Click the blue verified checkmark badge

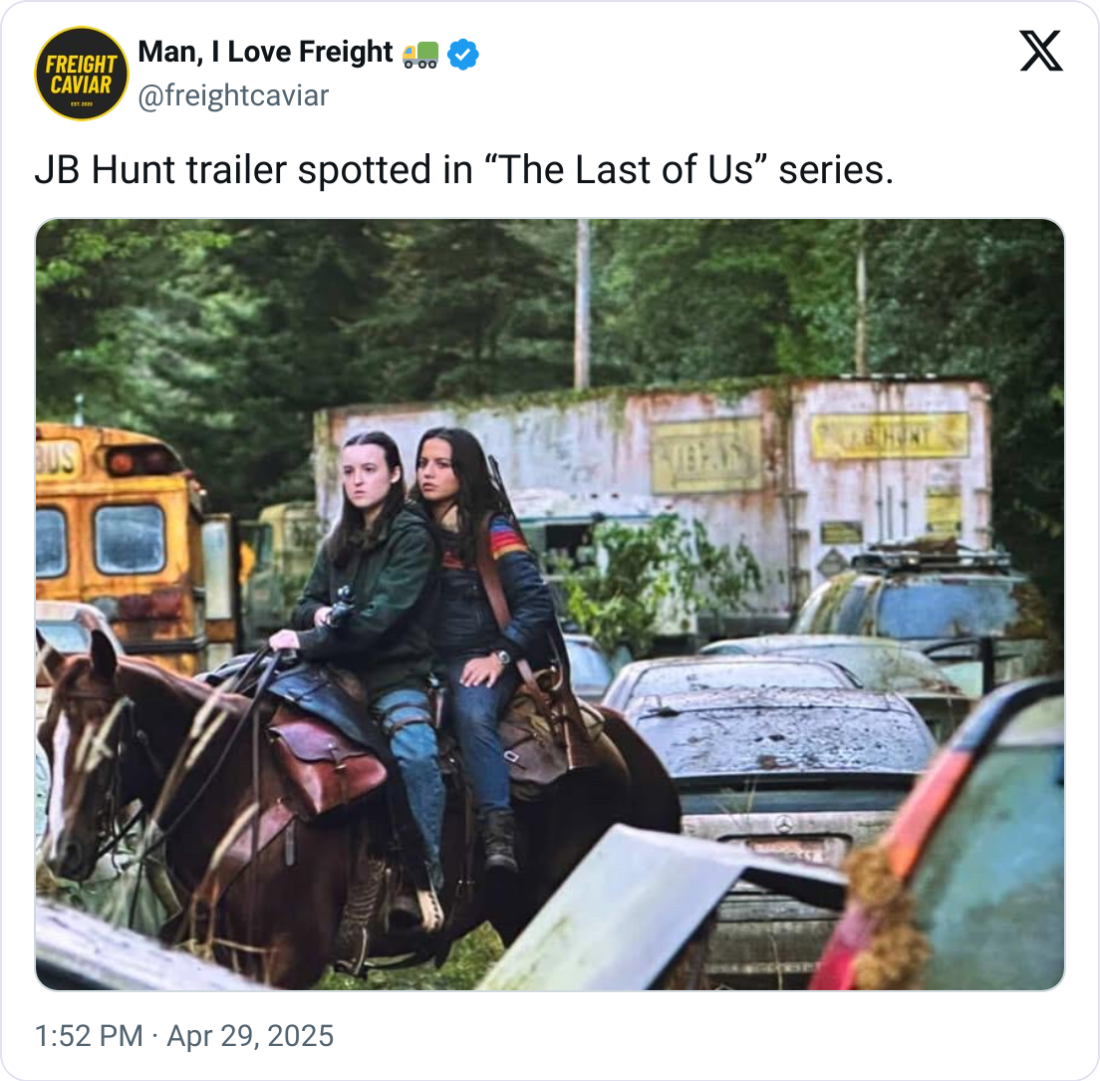click(x=463, y=54)
